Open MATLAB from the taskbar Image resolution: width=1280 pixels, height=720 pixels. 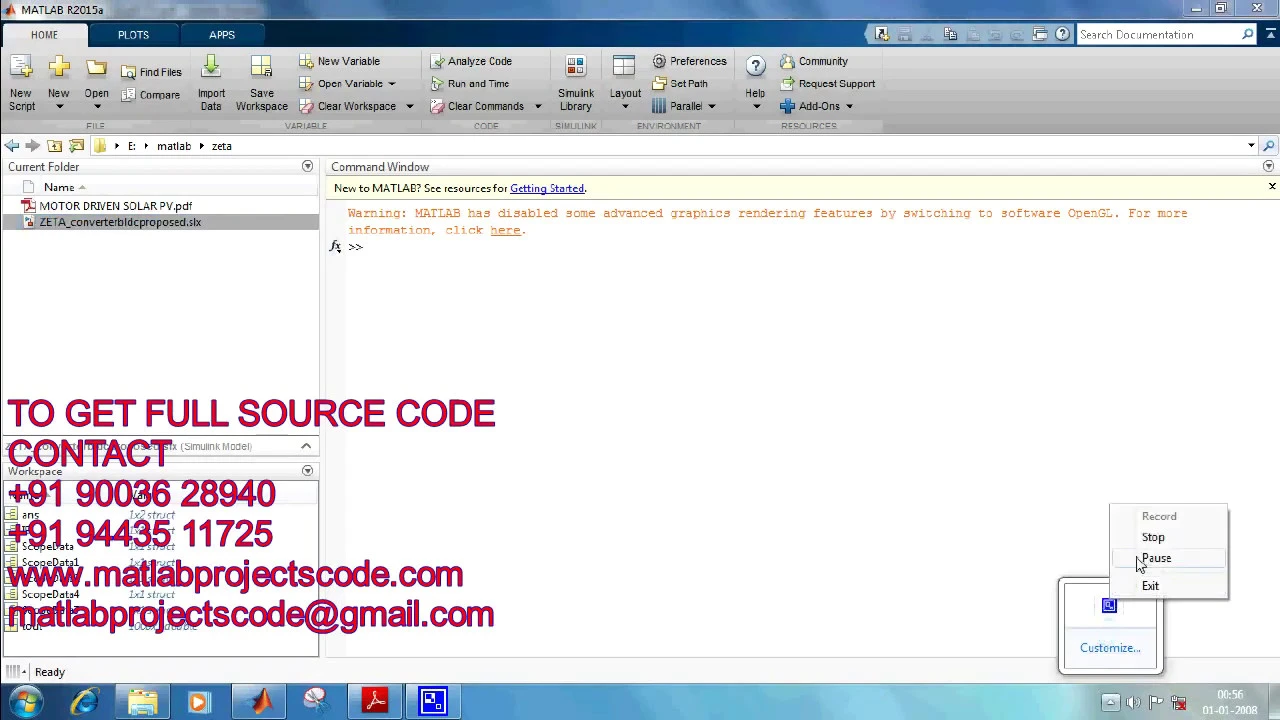tap(259, 702)
